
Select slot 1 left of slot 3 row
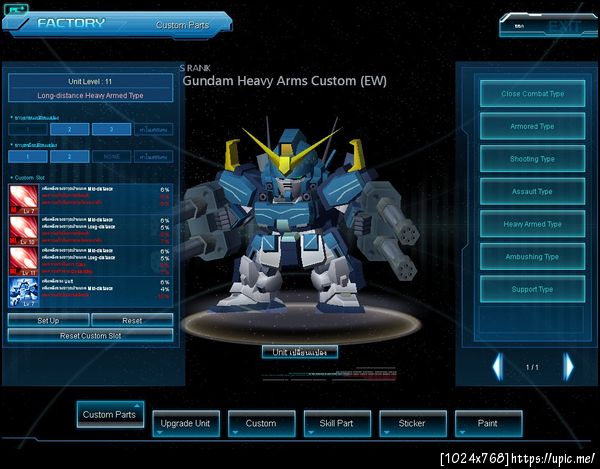(28, 129)
